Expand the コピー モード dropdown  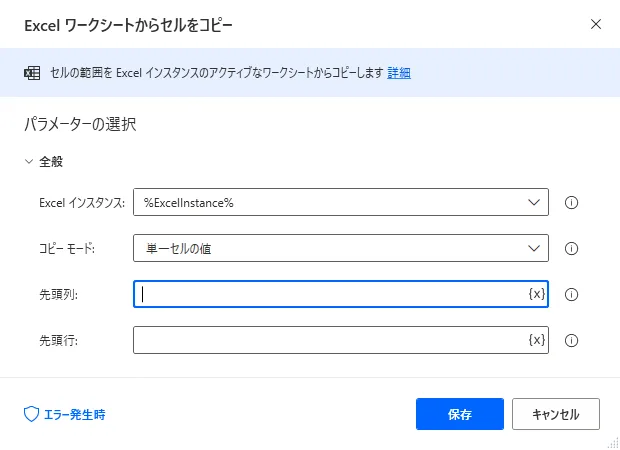(x=340, y=249)
